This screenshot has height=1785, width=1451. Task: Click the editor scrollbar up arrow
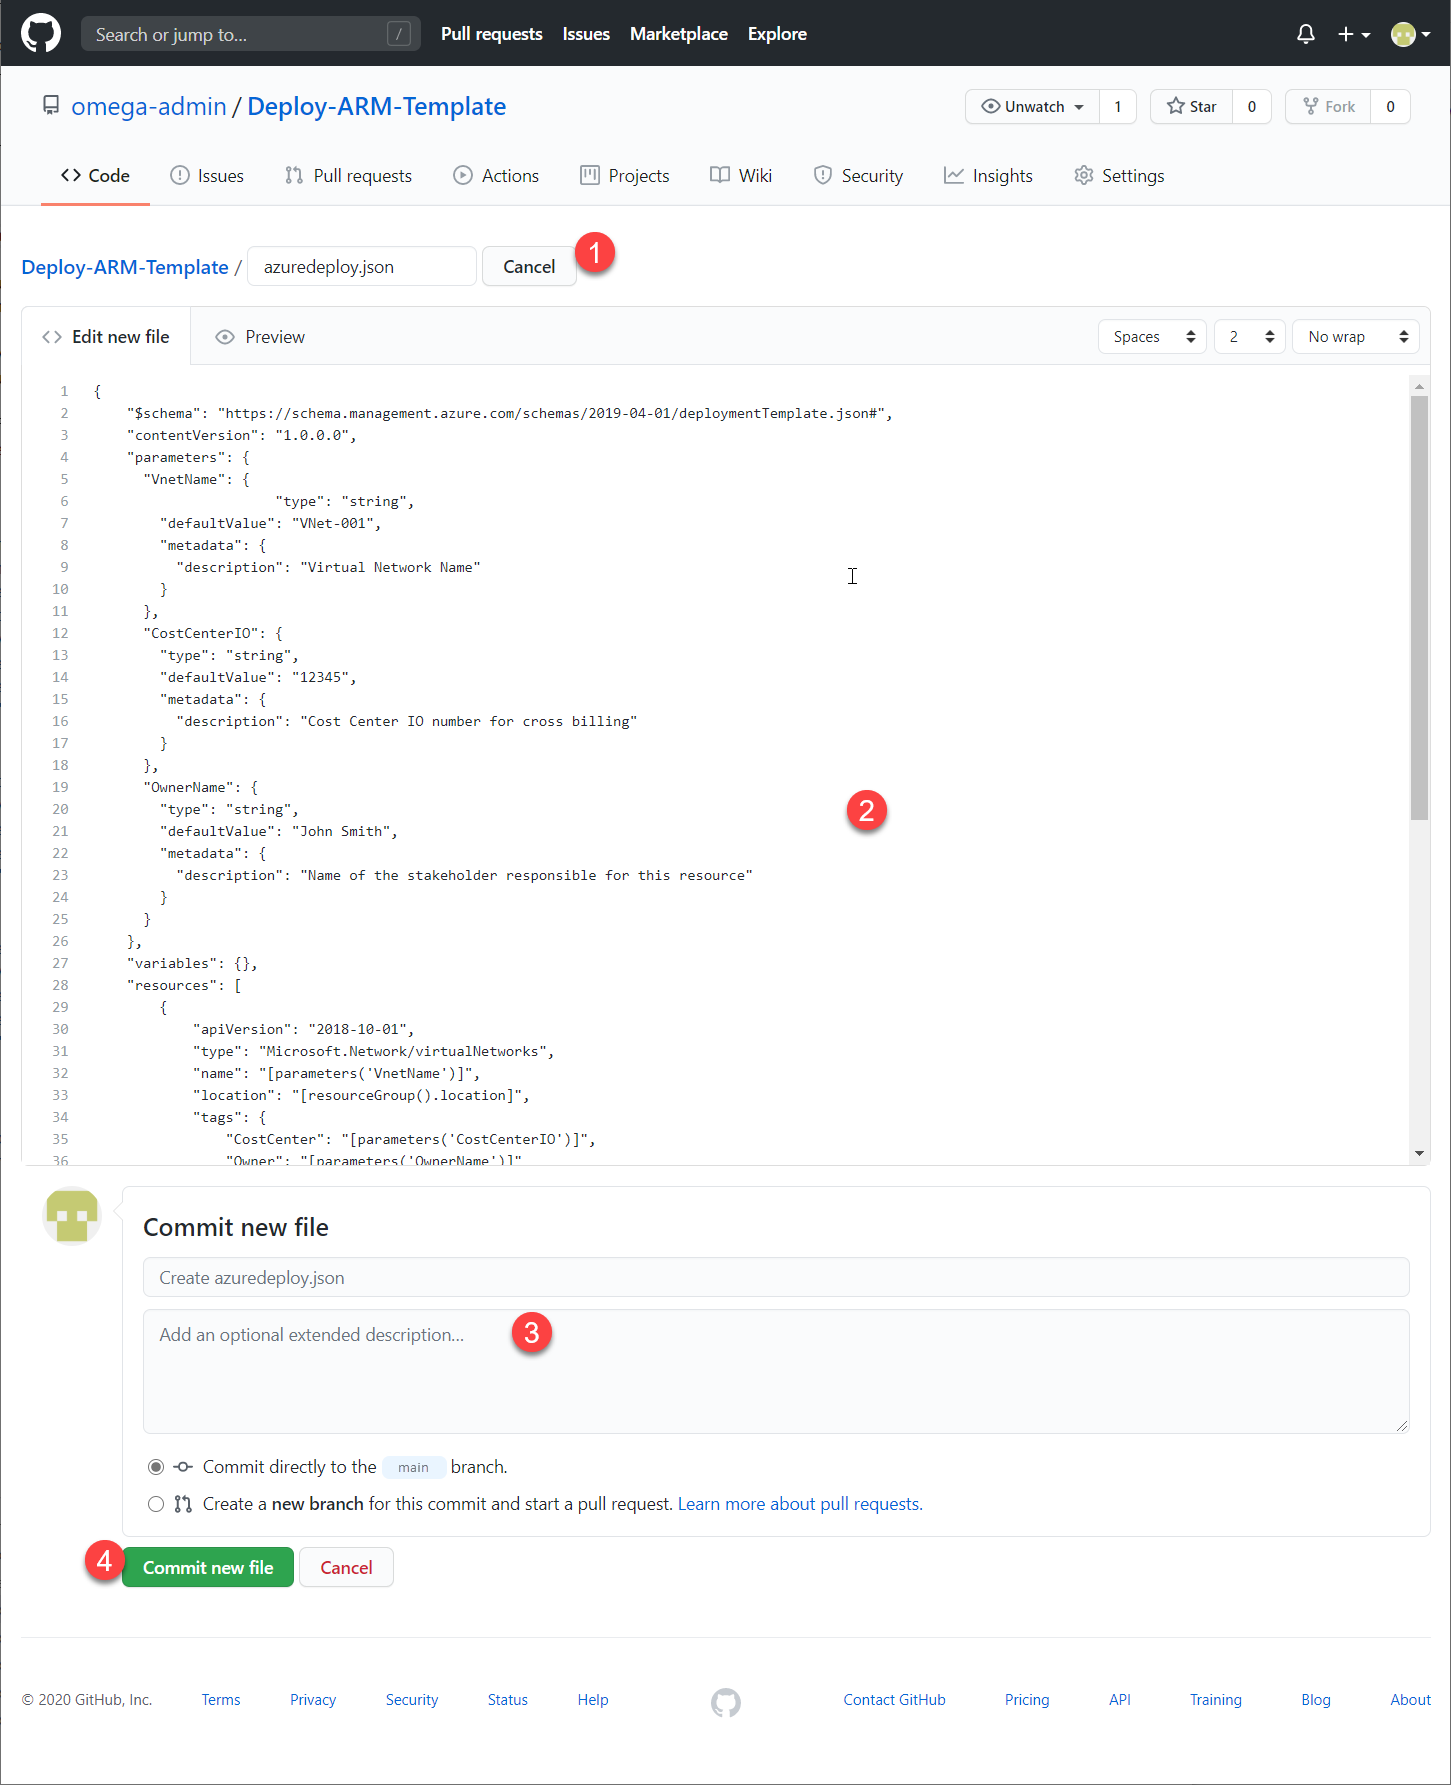(x=1419, y=386)
